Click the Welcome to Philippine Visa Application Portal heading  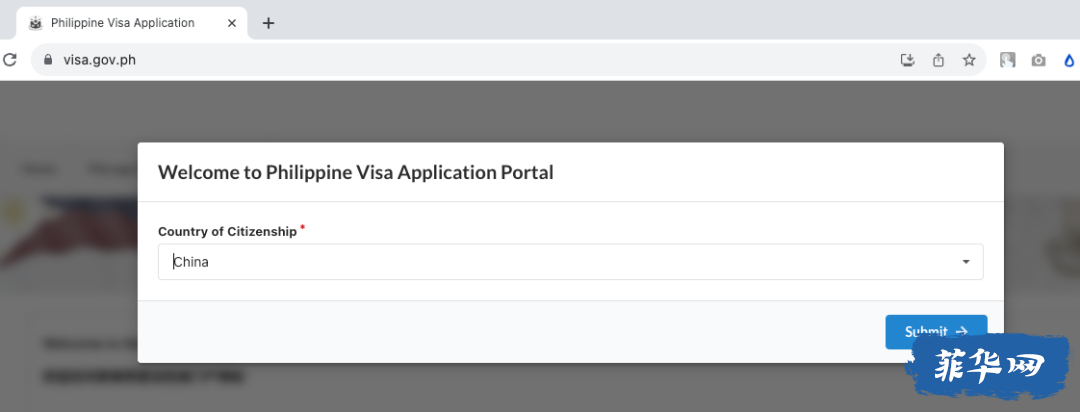(x=355, y=172)
